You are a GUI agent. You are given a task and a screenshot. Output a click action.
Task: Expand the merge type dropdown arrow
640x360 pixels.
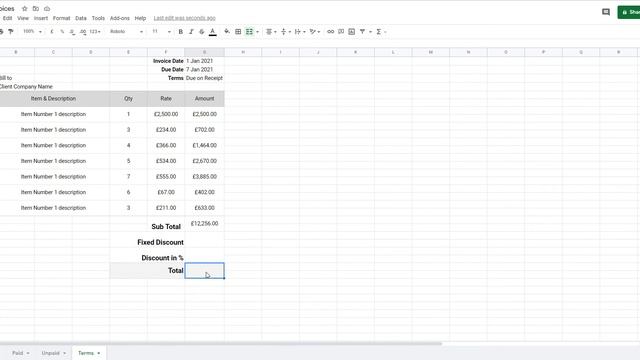tap(258, 32)
